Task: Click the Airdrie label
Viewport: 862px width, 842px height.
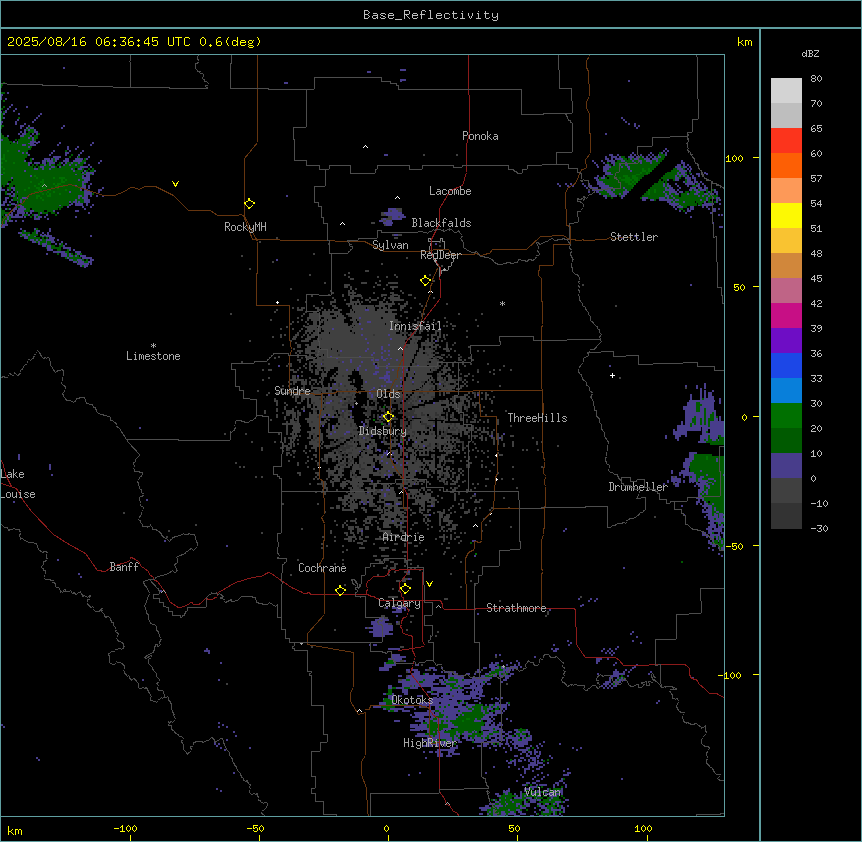Action: pos(404,537)
